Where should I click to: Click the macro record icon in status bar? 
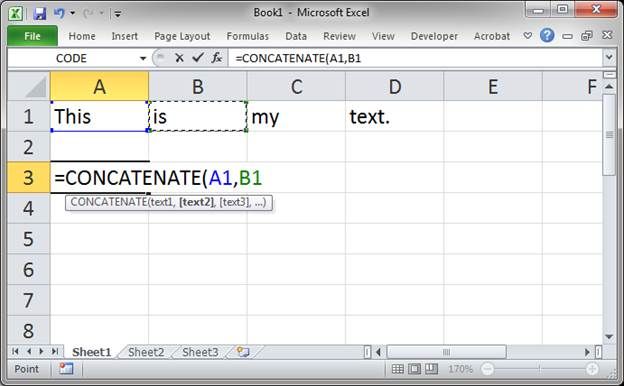(66, 369)
